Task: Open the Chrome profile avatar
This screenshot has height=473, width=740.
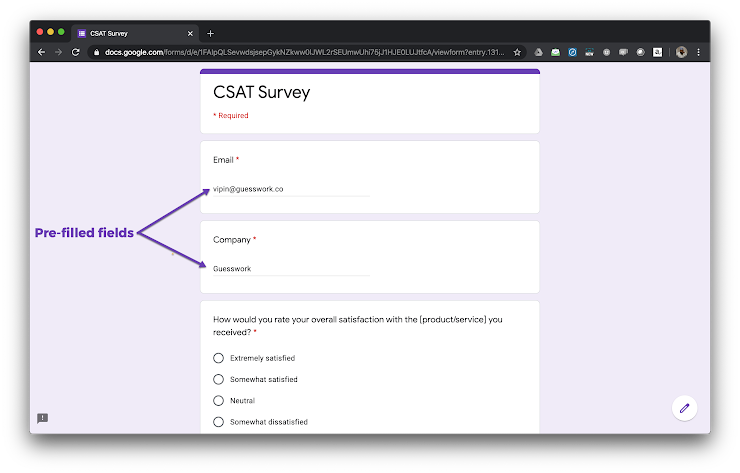Action: [x=681, y=52]
